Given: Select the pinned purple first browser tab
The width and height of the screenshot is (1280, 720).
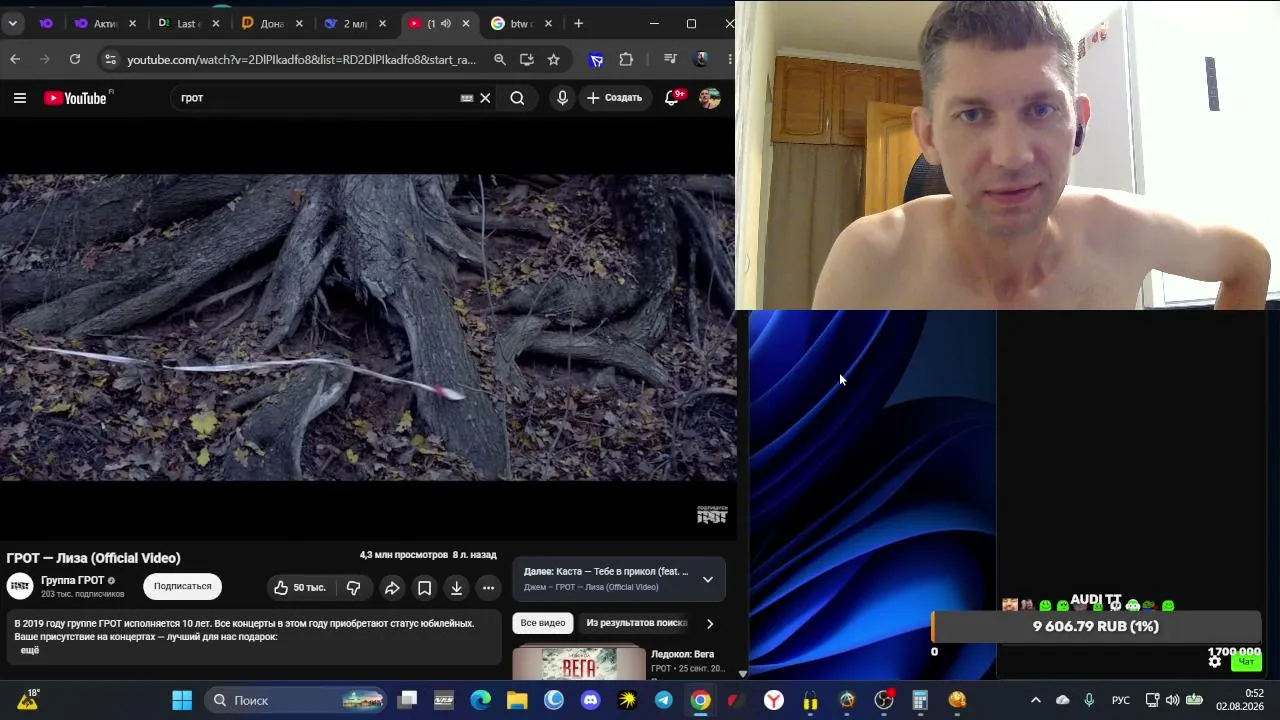Looking at the screenshot, I should tap(46, 24).
